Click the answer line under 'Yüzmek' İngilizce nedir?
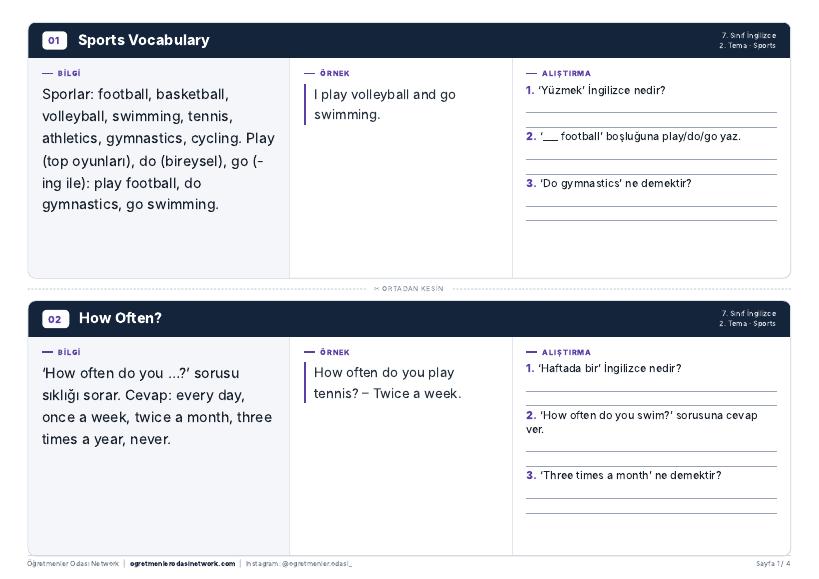The height and width of the screenshot is (579, 819). (x=651, y=112)
